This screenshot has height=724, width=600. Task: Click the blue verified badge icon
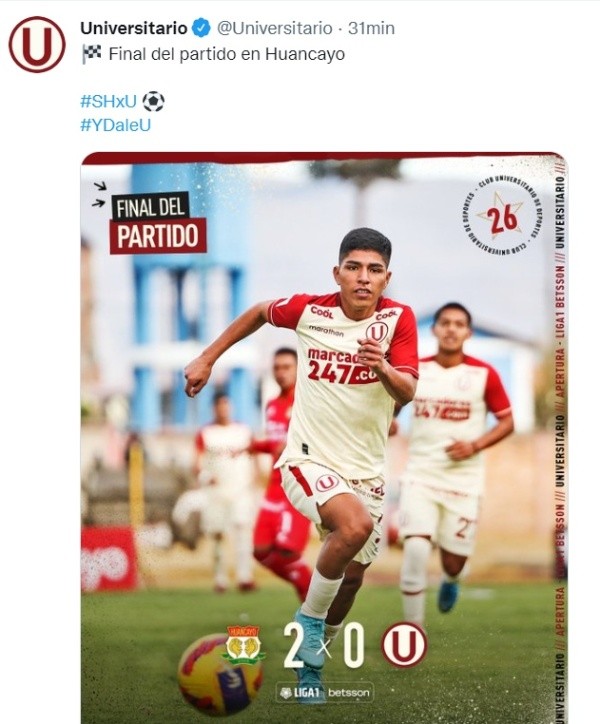tap(201, 28)
